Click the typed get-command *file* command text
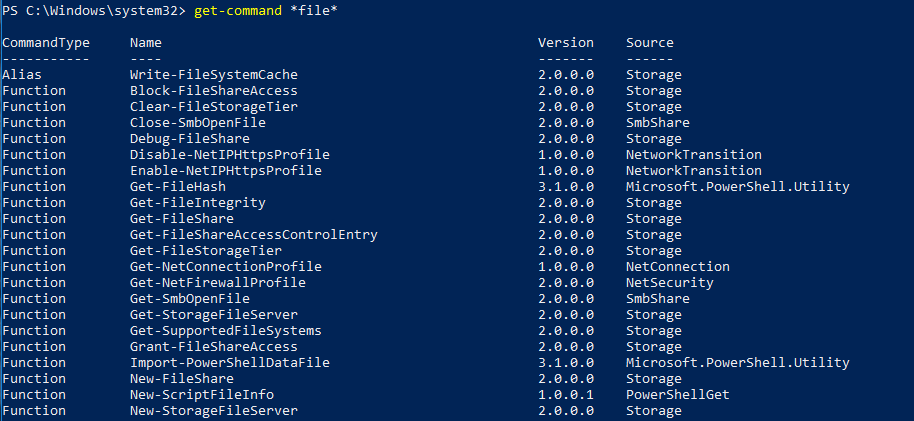914x421 pixels. (x=266, y=11)
